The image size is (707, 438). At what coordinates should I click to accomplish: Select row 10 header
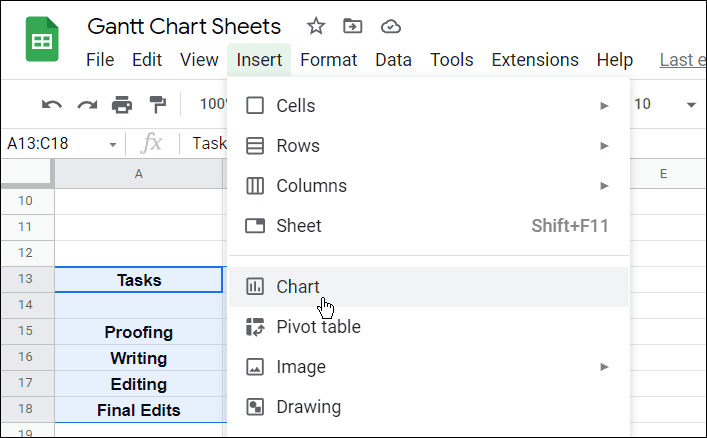26,201
